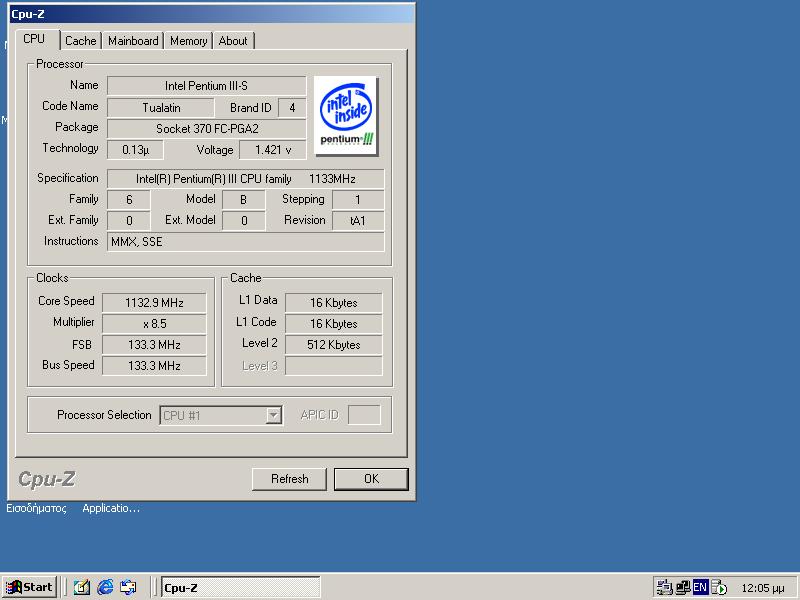Select the 0.13µ technology value
The image size is (800, 600).
tap(135, 149)
